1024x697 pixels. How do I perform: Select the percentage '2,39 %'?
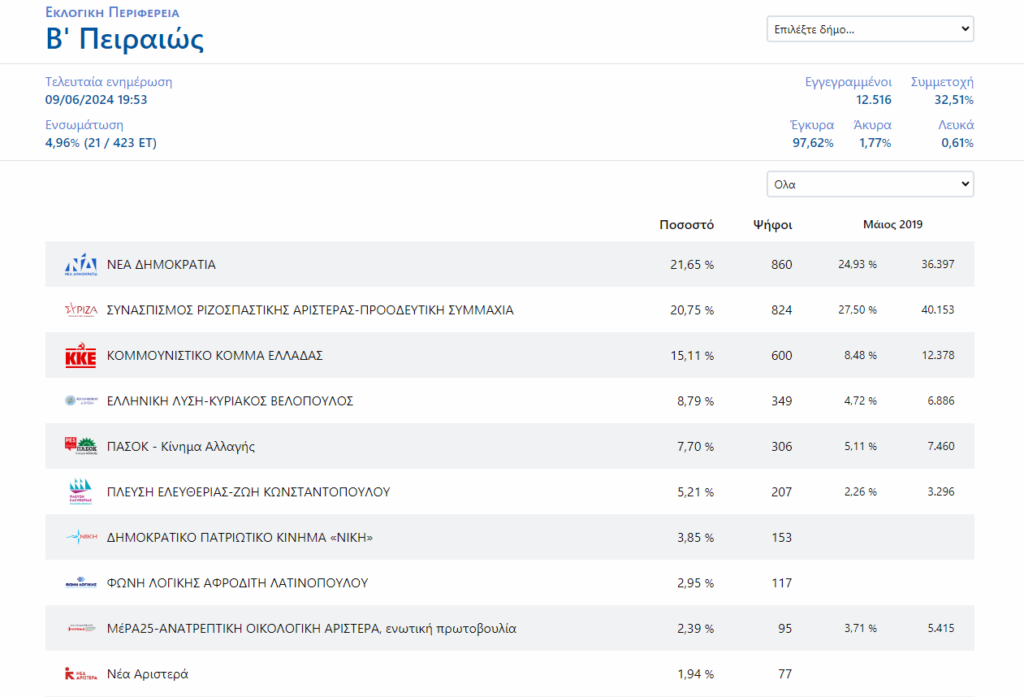(x=696, y=628)
